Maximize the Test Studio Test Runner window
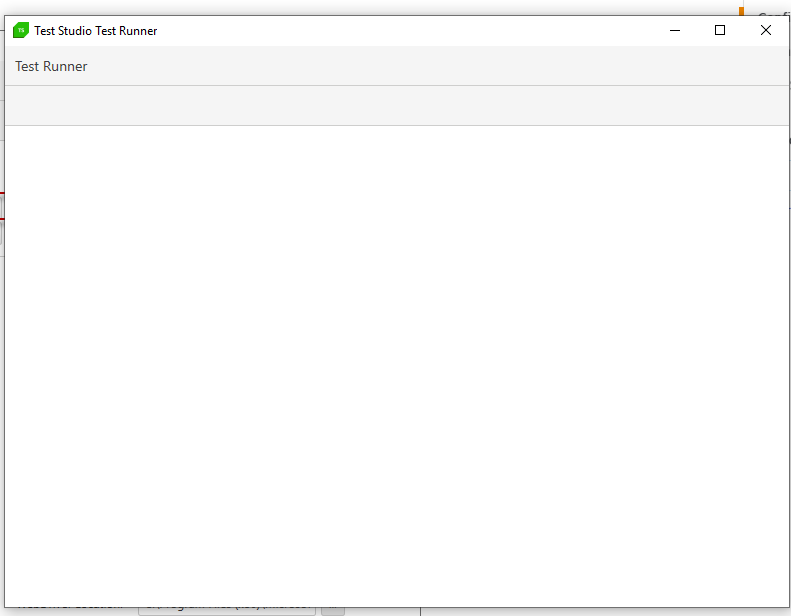The width and height of the screenshot is (791, 616). click(720, 30)
